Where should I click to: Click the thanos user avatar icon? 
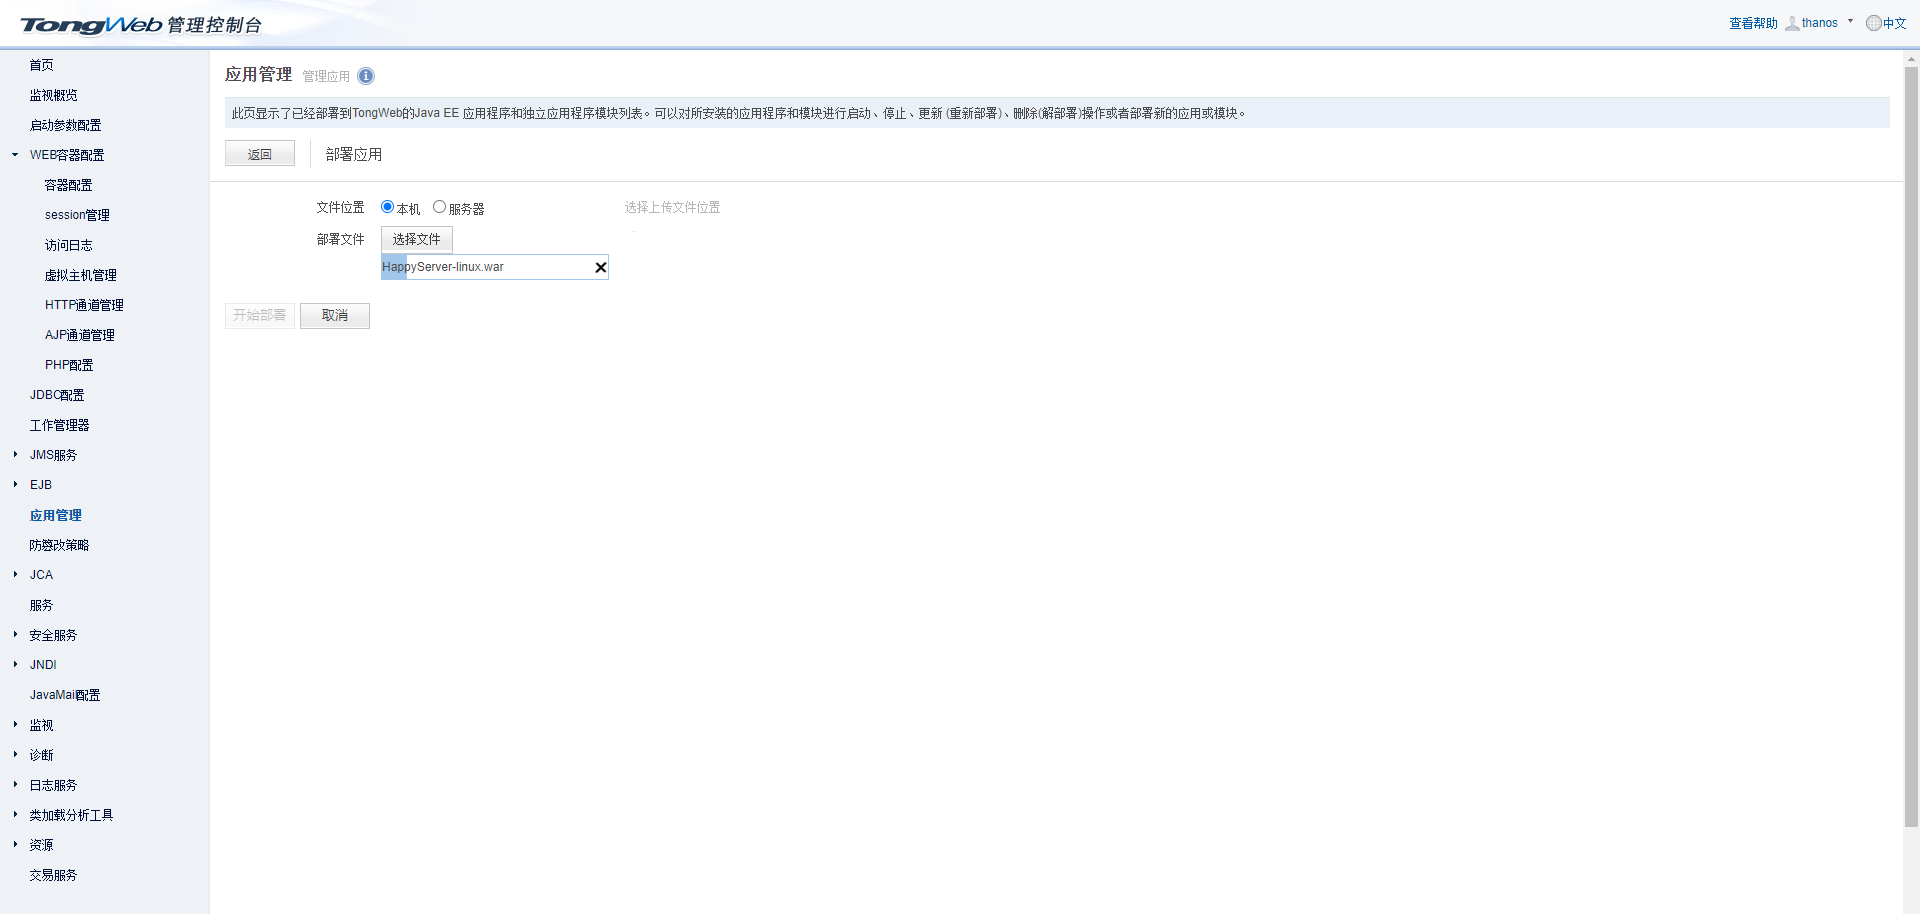(1792, 23)
